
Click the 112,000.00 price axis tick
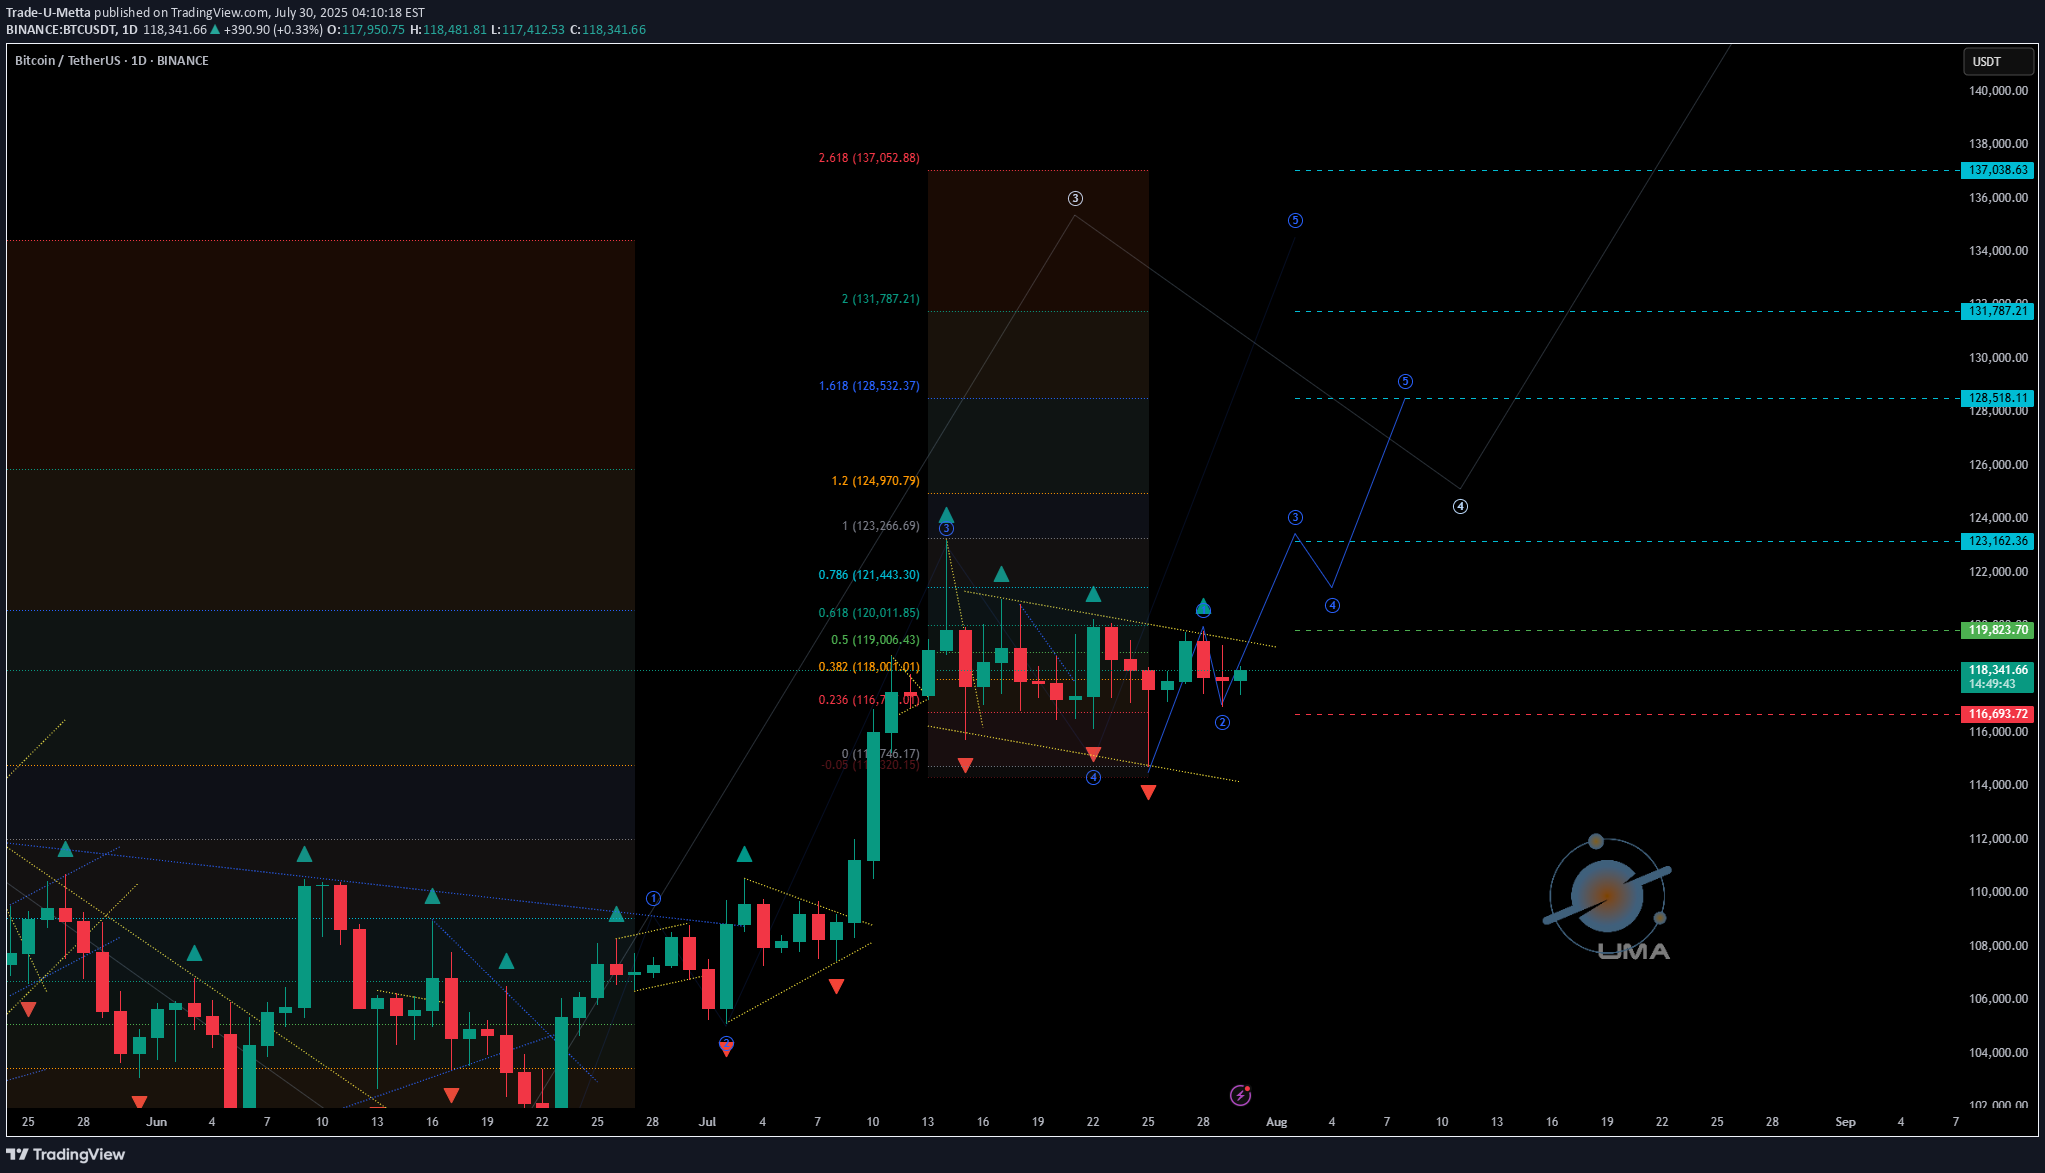(1998, 839)
